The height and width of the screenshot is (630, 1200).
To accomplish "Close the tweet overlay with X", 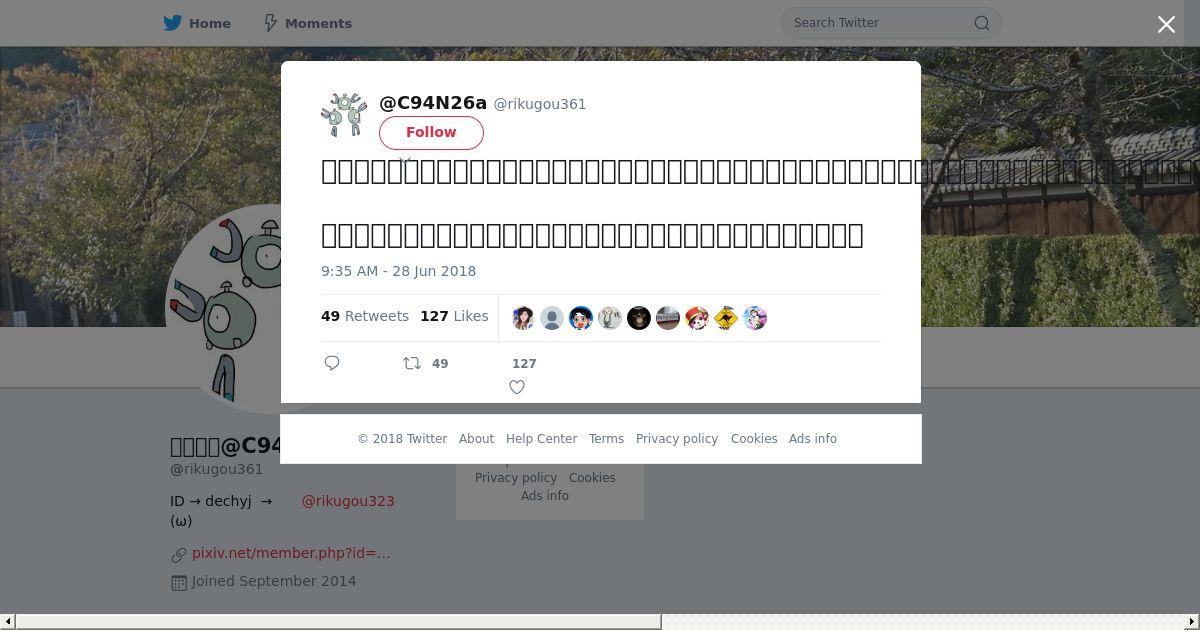I will (x=1166, y=25).
